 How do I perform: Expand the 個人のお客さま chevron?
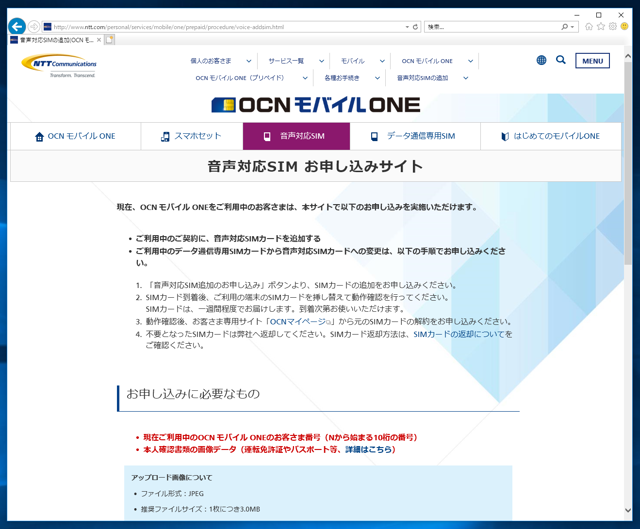249,61
